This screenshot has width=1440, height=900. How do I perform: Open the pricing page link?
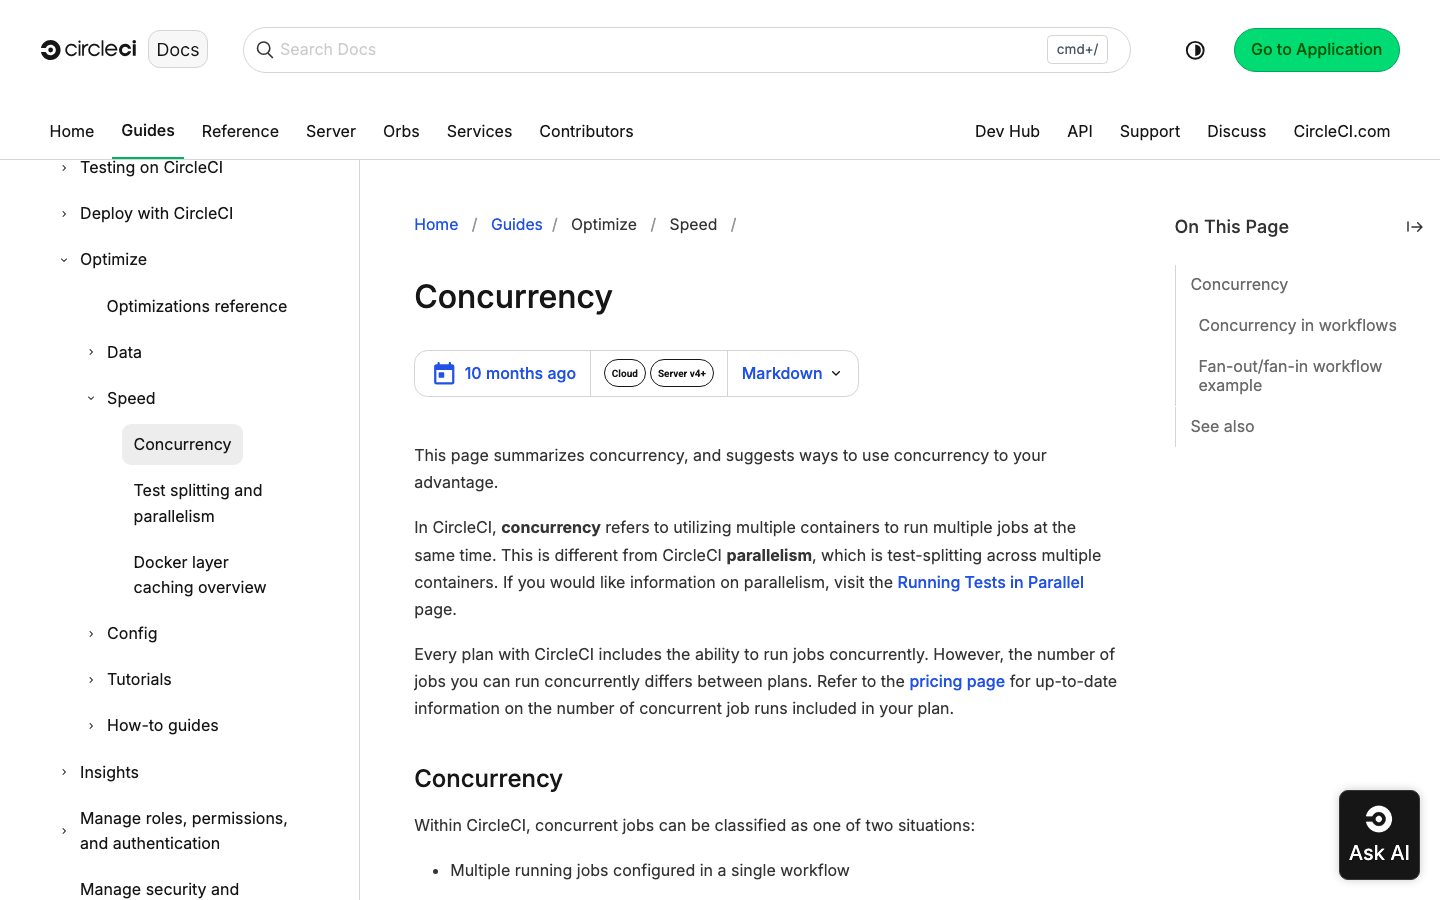[x=957, y=681]
